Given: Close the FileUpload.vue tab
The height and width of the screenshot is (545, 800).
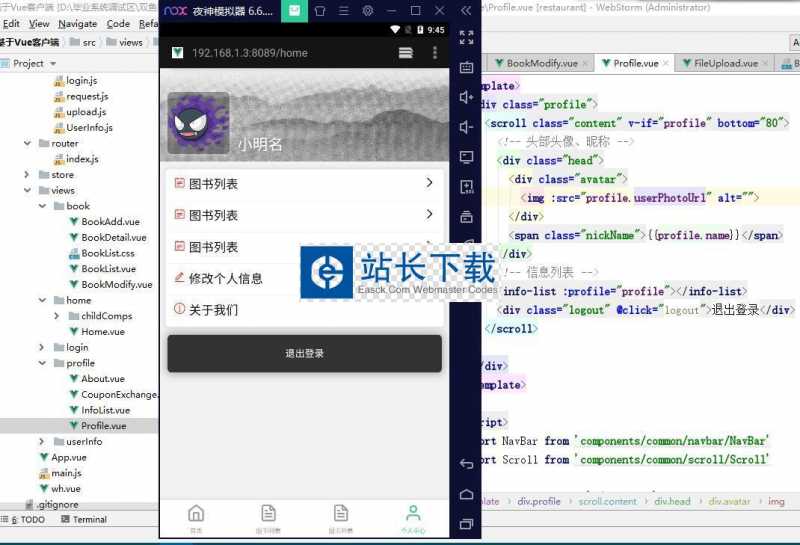Looking at the screenshot, I should point(765,63).
